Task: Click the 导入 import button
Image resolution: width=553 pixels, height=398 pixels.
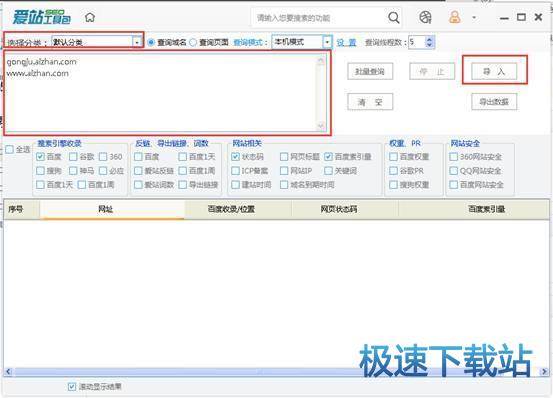Action: [x=494, y=72]
